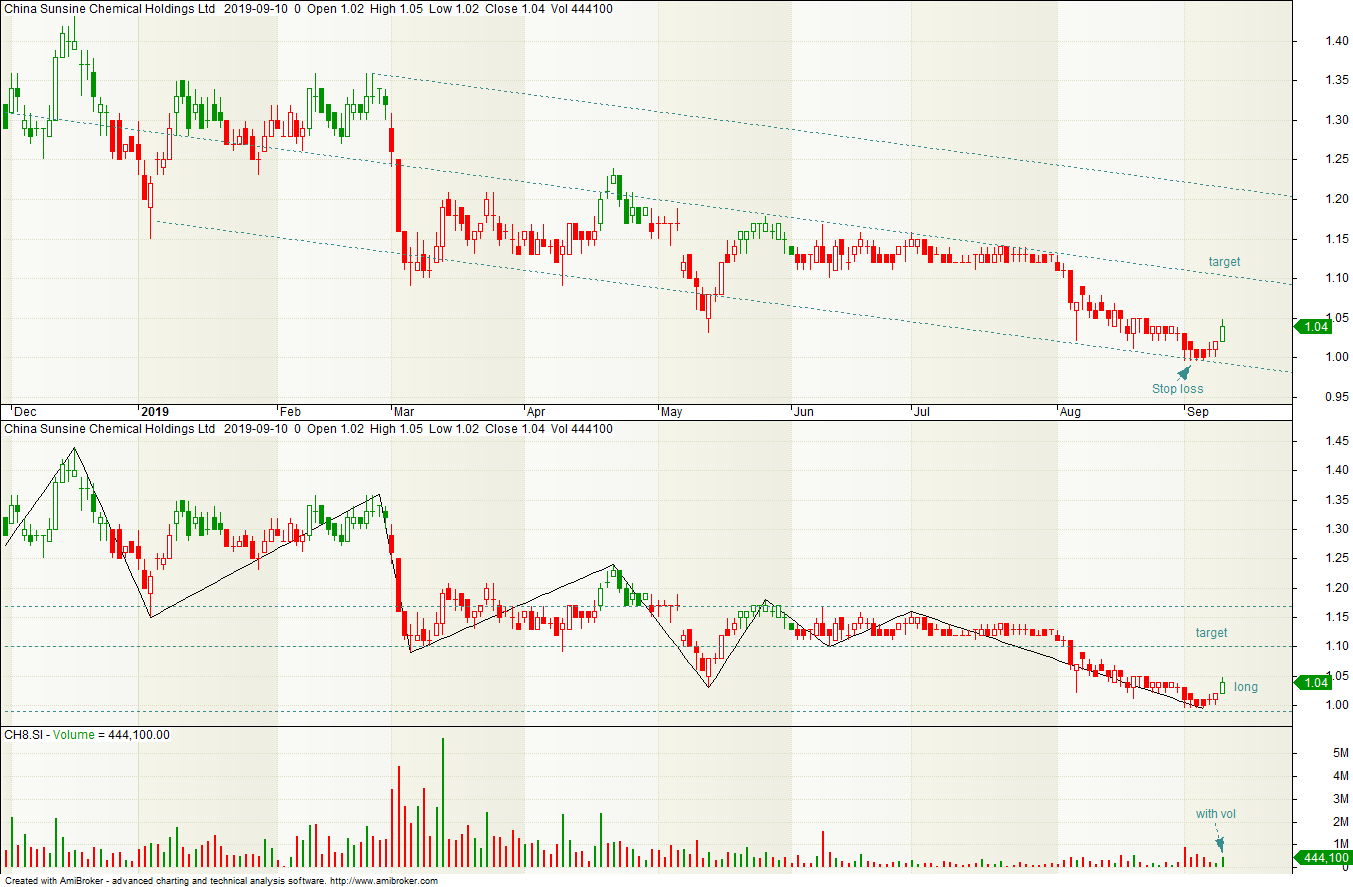Click the "Jul" month label
1353x887 pixels.
pyautogui.click(x=921, y=412)
